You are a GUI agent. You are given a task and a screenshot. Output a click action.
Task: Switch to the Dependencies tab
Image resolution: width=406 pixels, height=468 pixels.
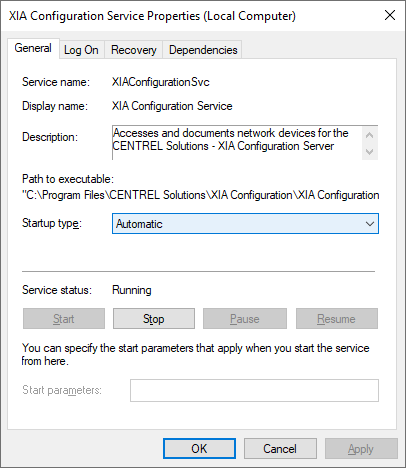203,50
